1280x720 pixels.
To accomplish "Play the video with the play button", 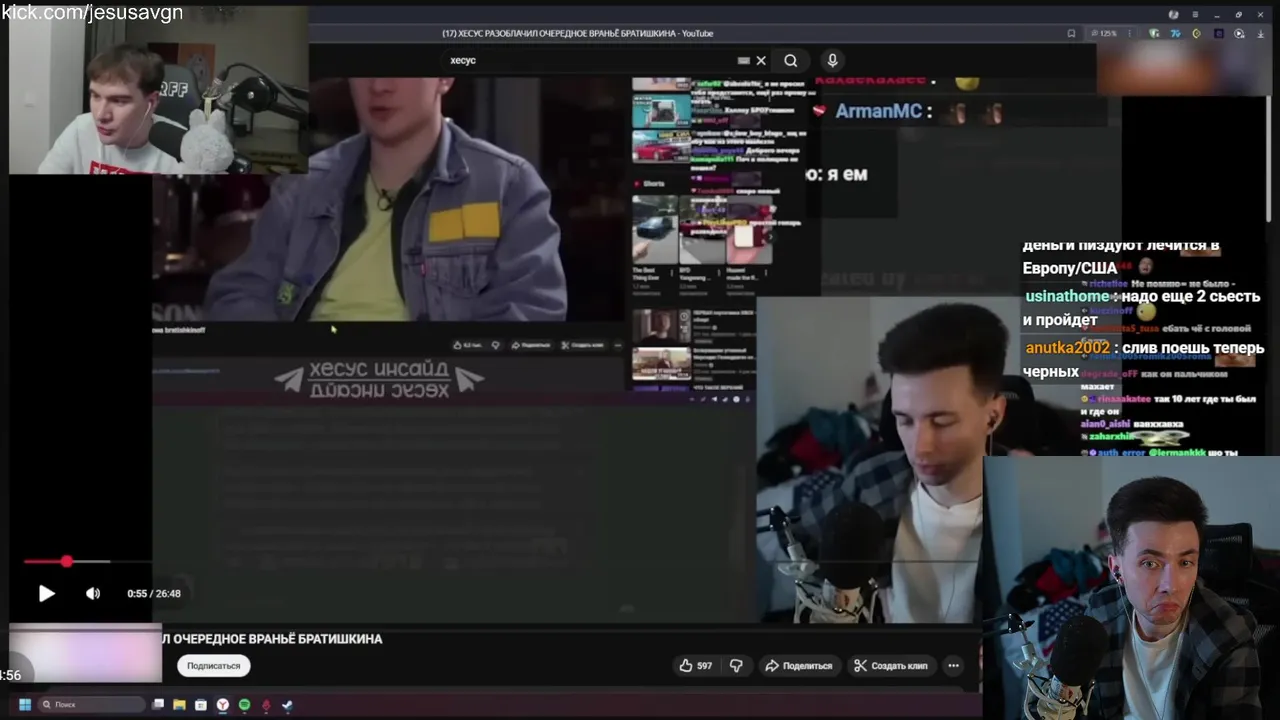I will [x=46, y=593].
